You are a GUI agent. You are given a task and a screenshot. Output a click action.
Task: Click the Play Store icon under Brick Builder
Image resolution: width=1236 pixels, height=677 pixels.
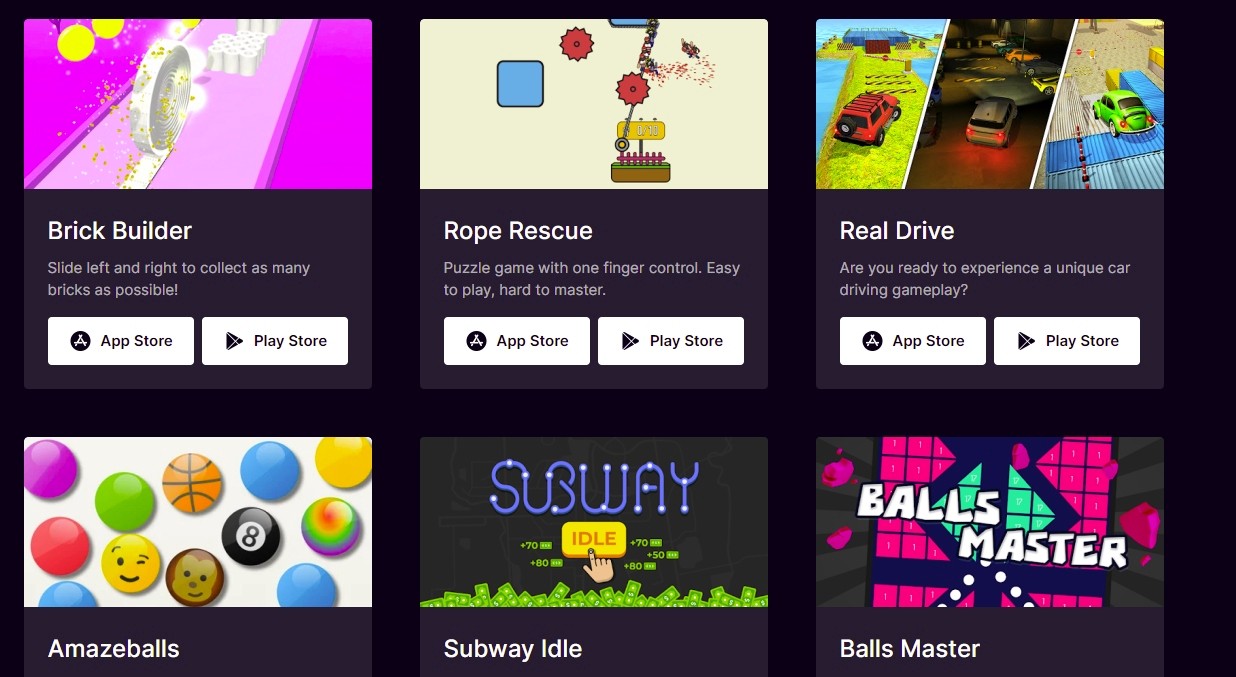pos(234,341)
